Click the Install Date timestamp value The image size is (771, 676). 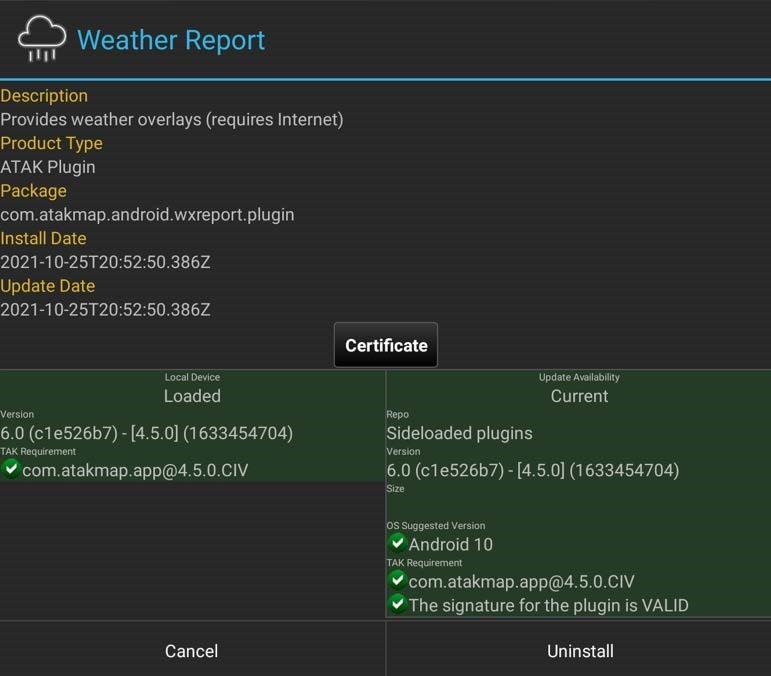[x=105, y=262]
